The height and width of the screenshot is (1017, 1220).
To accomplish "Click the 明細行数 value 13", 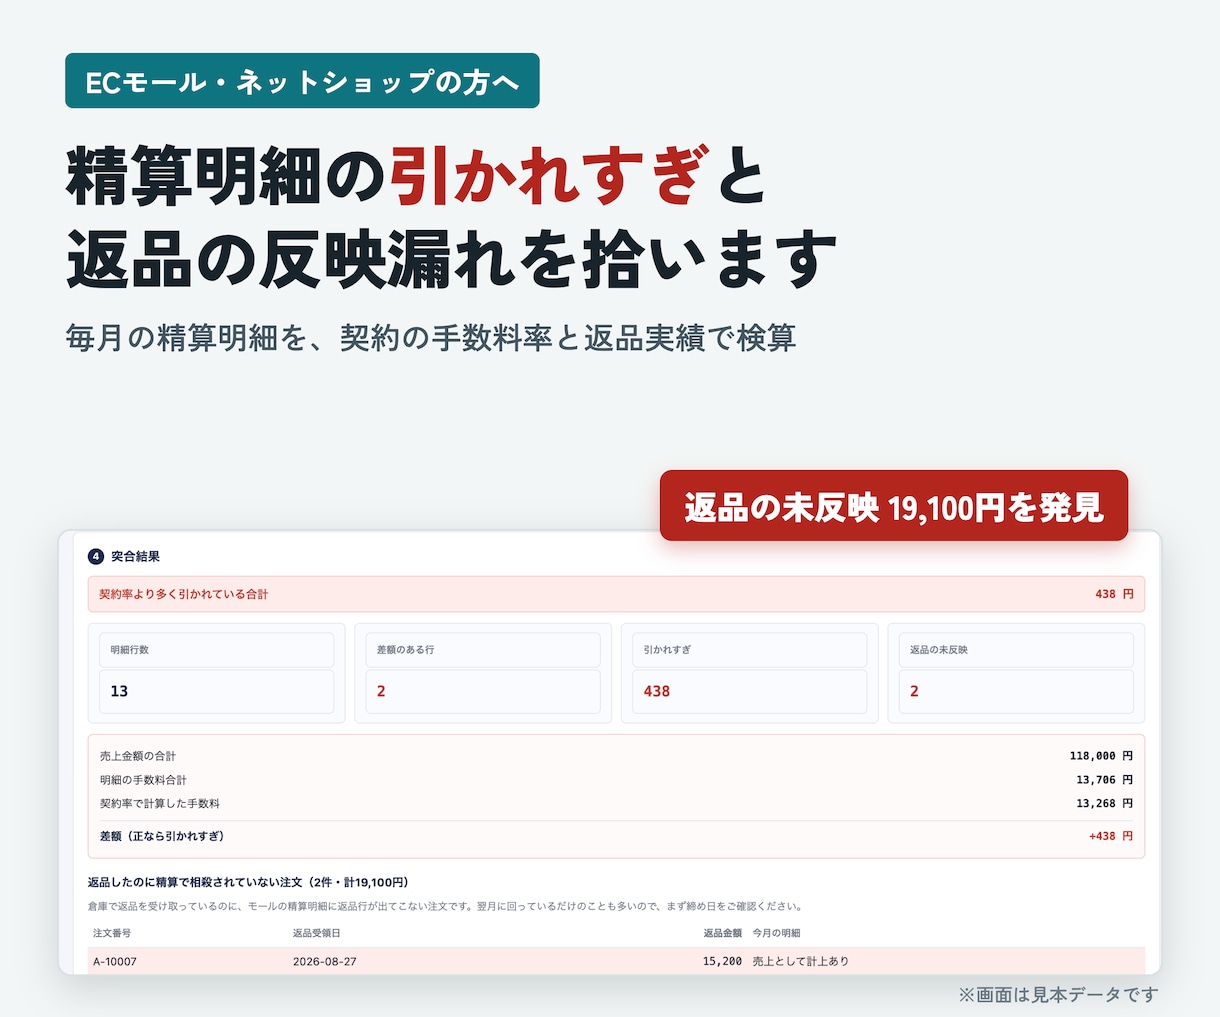I will [x=119, y=691].
